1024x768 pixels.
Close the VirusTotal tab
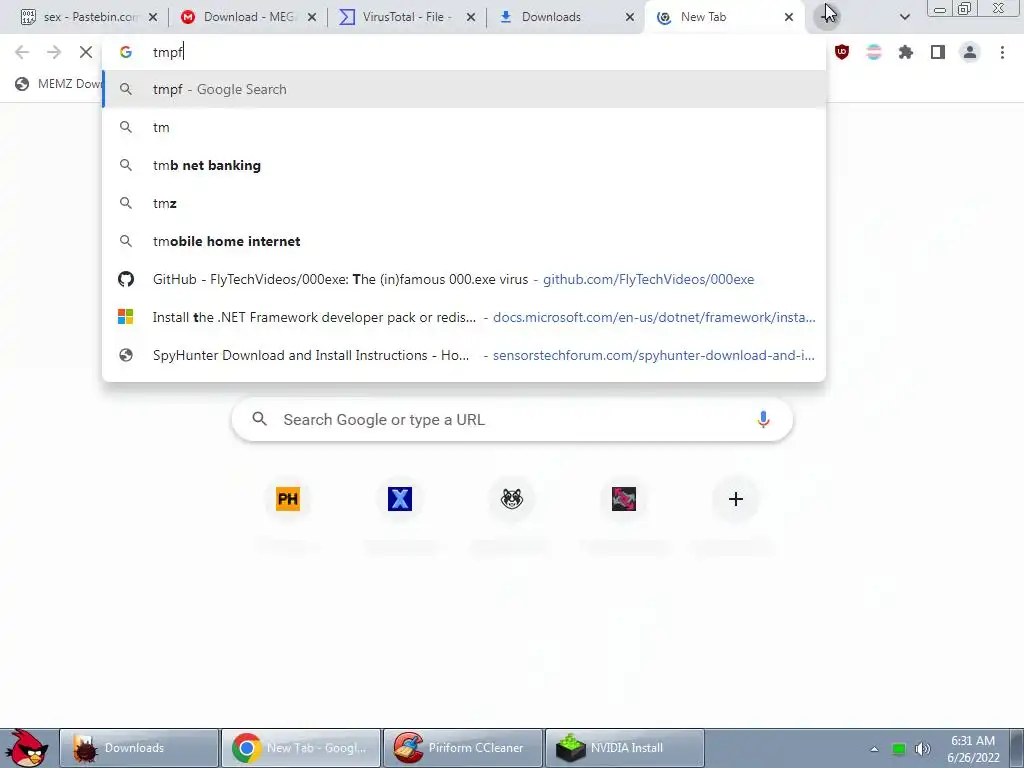tap(471, 17)
